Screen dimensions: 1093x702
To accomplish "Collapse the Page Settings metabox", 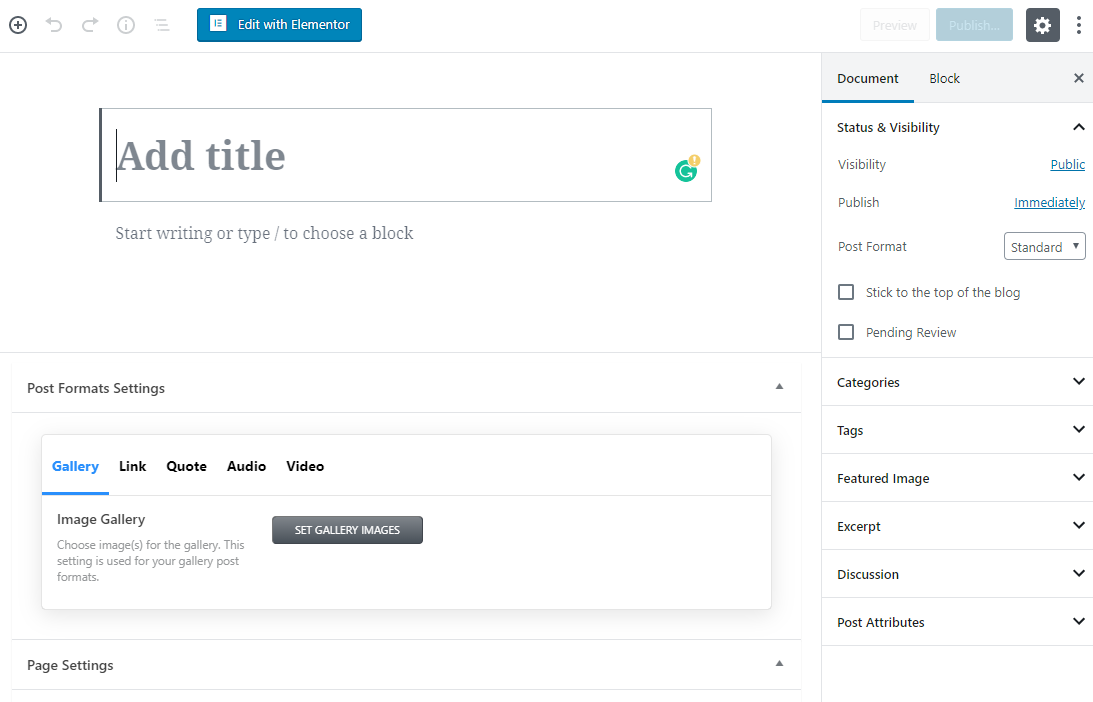I will pos(779,664).
